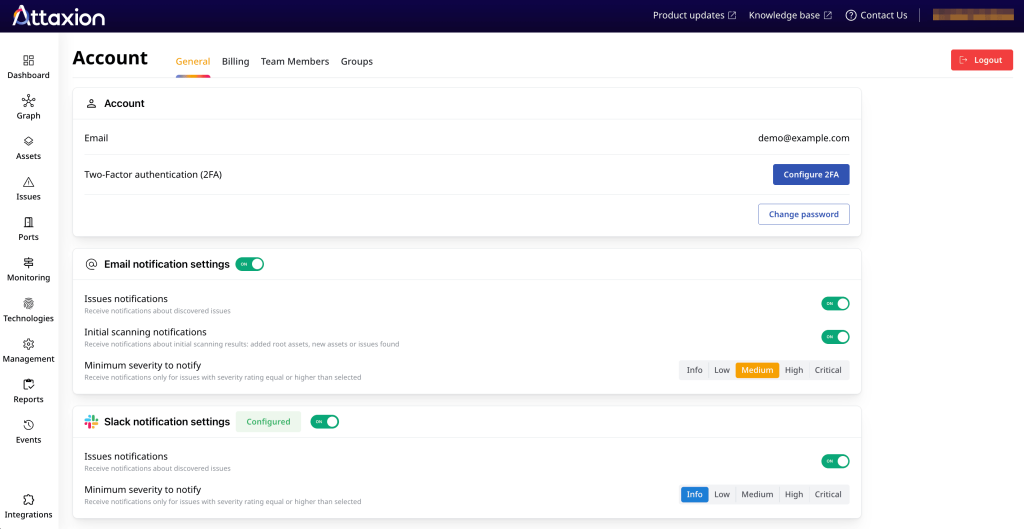Viewport: 1024px width, 529px height.
Task: Open Monitoring from the sidebar
Action: (28, 263)
